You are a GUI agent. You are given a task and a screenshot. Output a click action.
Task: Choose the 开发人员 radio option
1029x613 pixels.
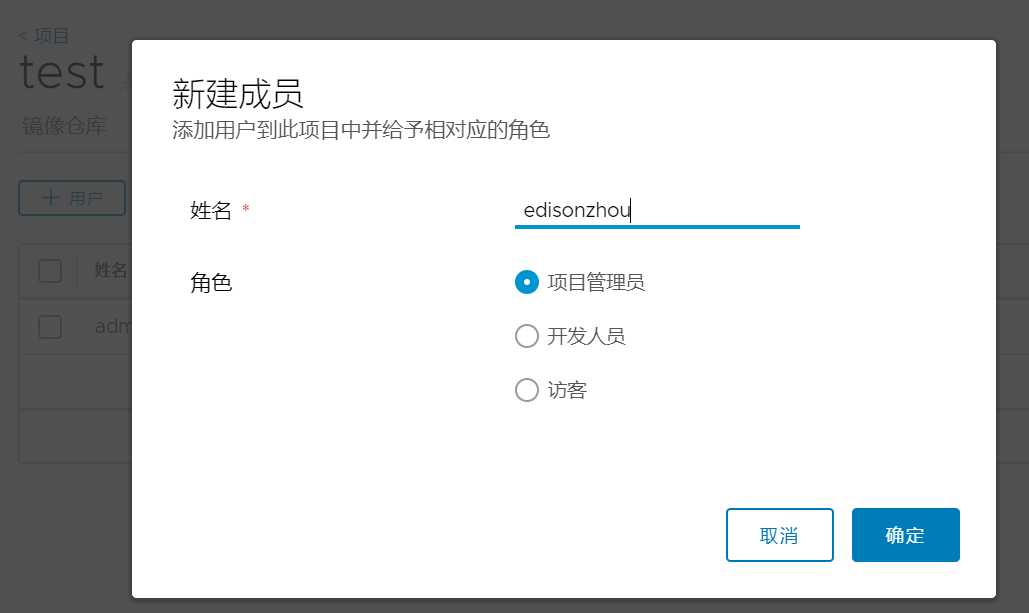527,336
